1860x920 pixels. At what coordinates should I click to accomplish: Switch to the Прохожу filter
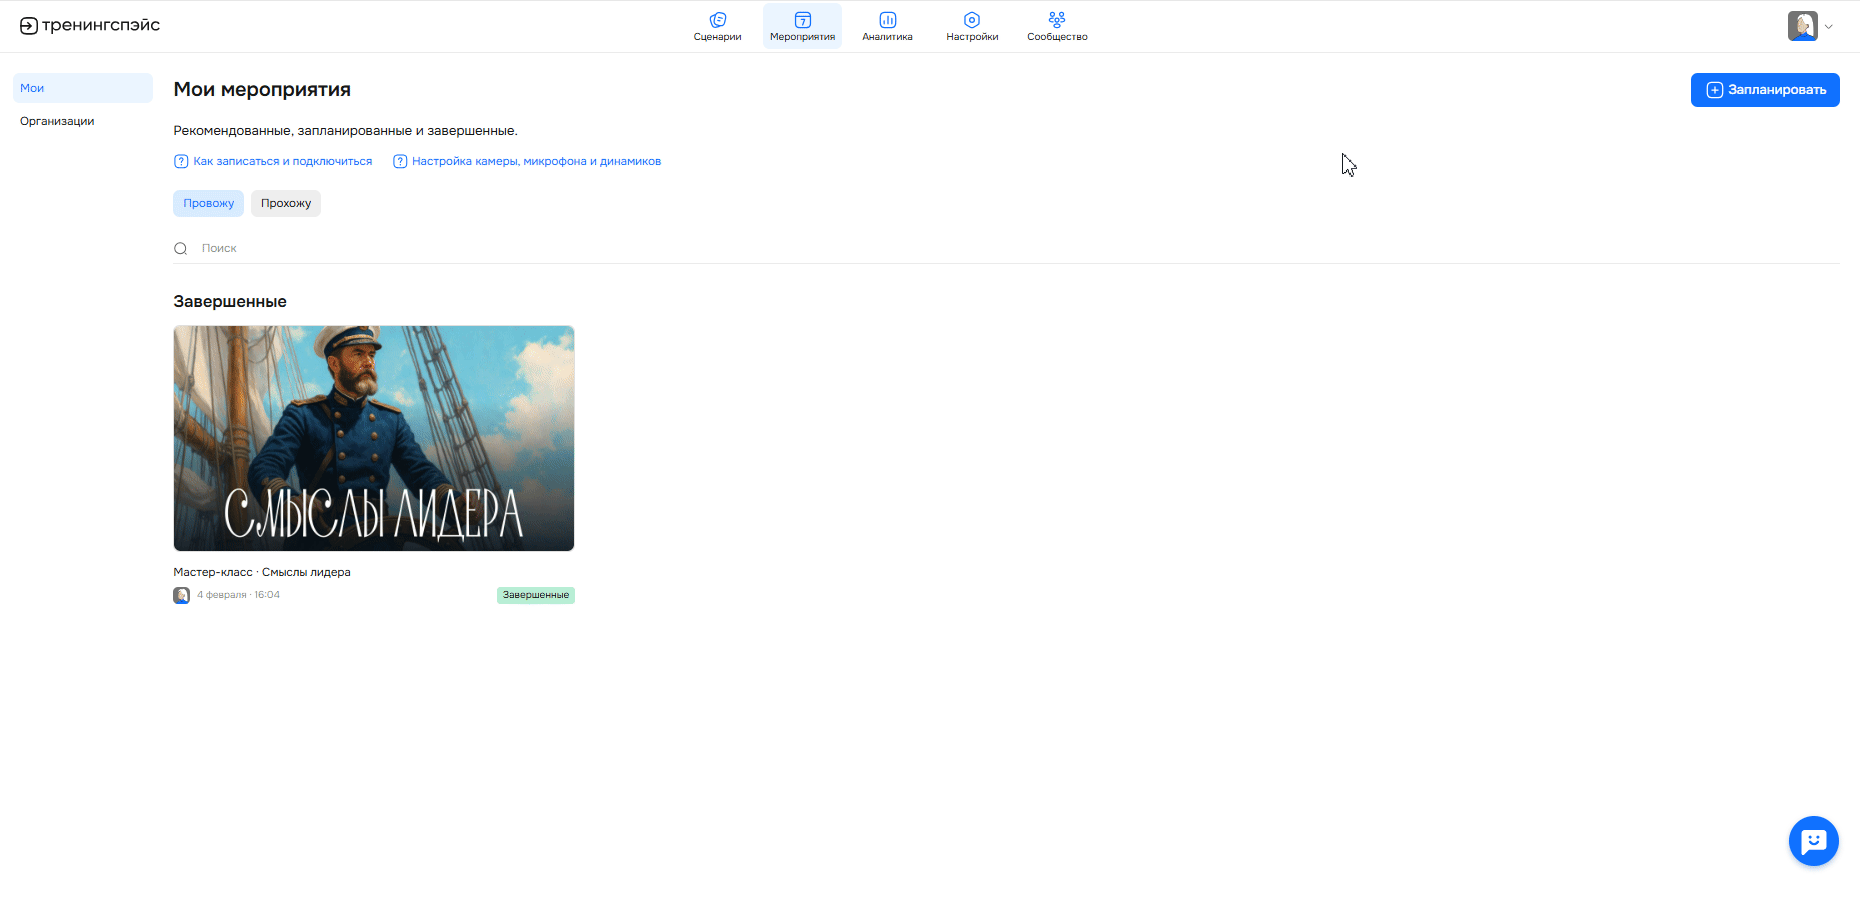[x=286, y=204]
